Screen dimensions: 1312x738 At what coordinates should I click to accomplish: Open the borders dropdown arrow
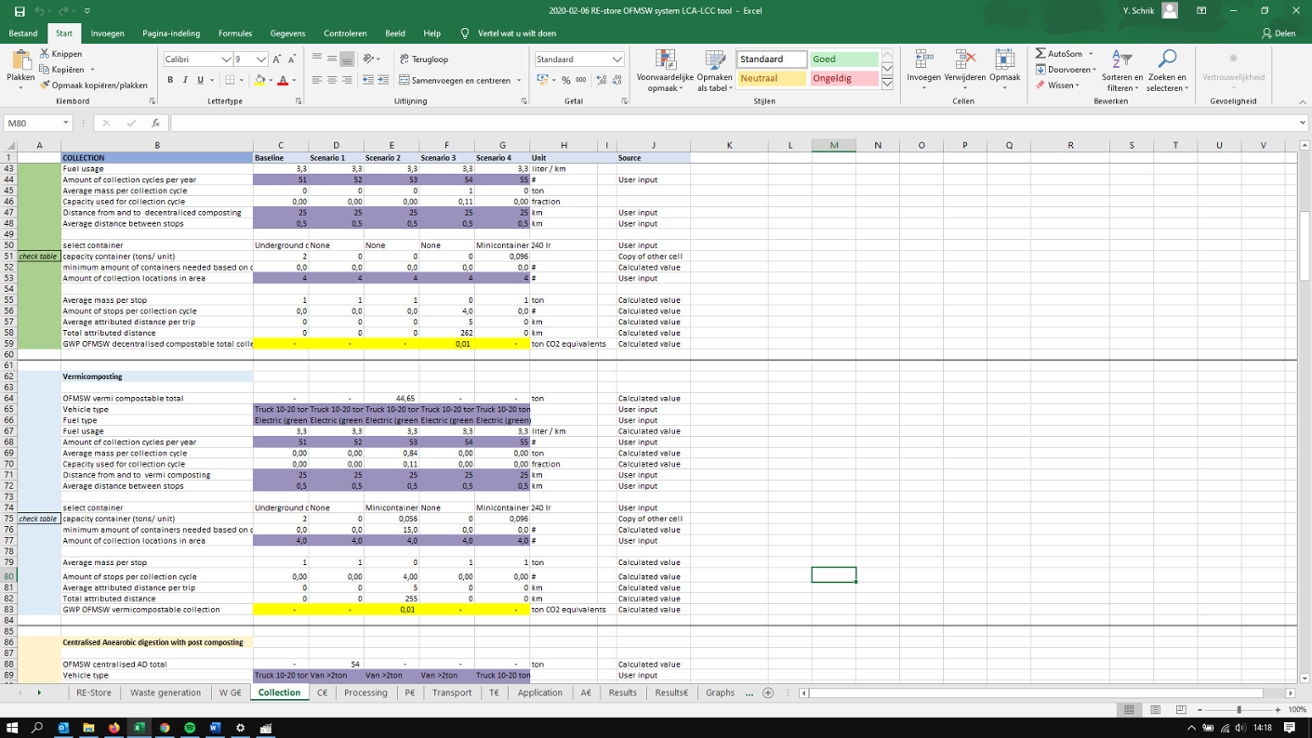pyautogui.click(x=241, y=80)
